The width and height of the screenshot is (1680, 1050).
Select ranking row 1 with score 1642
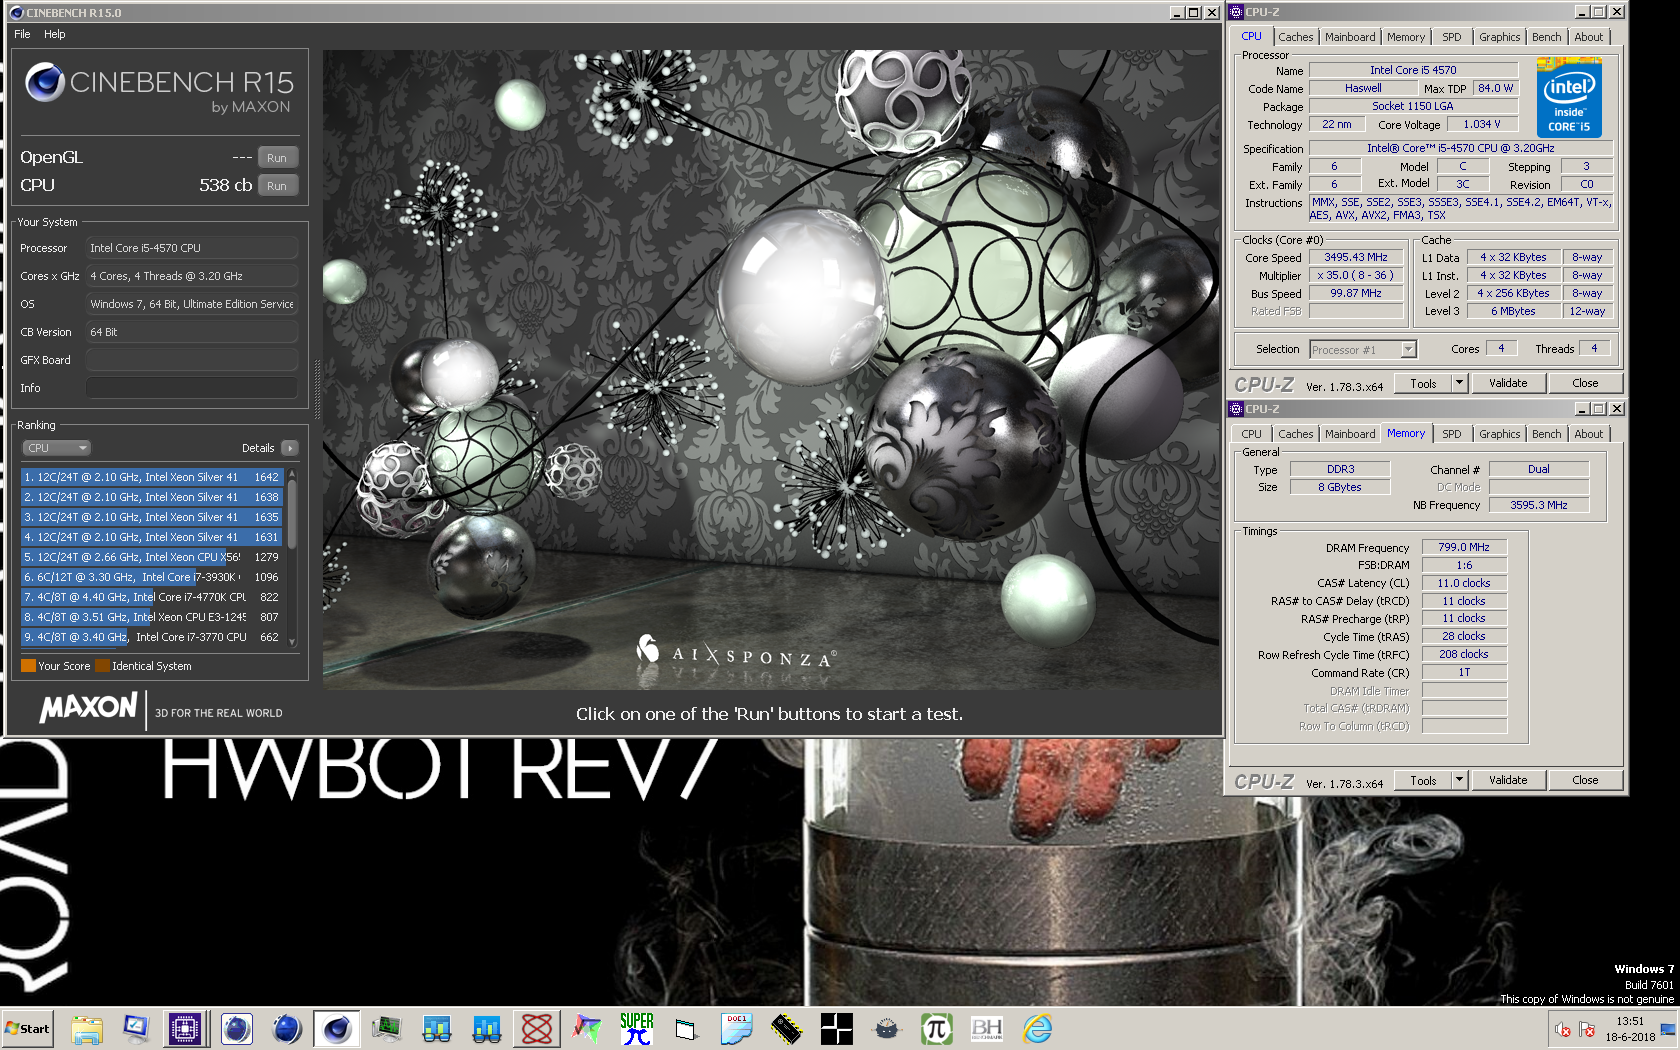152,477
